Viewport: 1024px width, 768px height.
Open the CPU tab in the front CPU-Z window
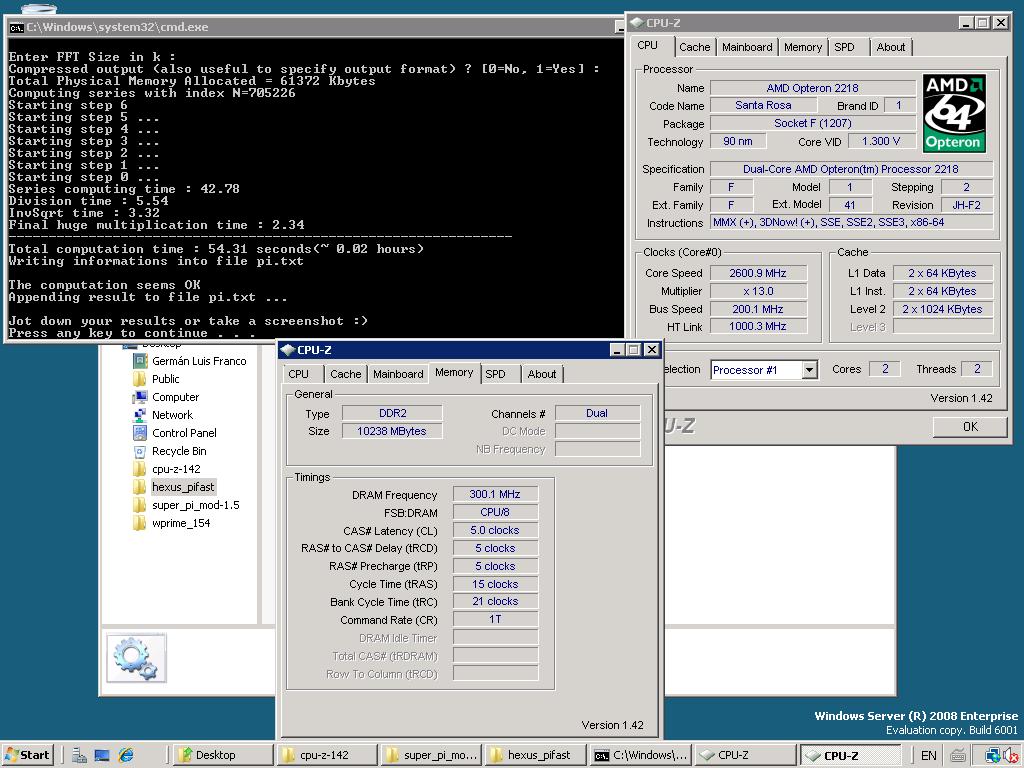pyautogui.click(x=298, y=374)
